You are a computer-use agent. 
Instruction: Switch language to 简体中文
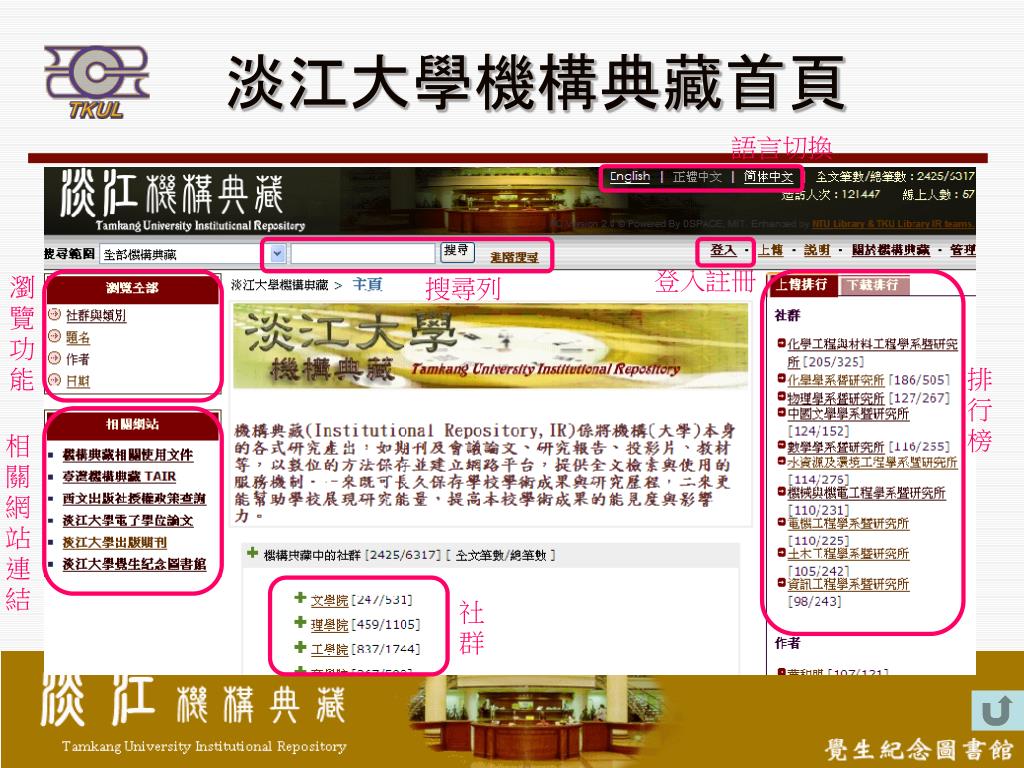pyautogui.click(x=768, y=176)
